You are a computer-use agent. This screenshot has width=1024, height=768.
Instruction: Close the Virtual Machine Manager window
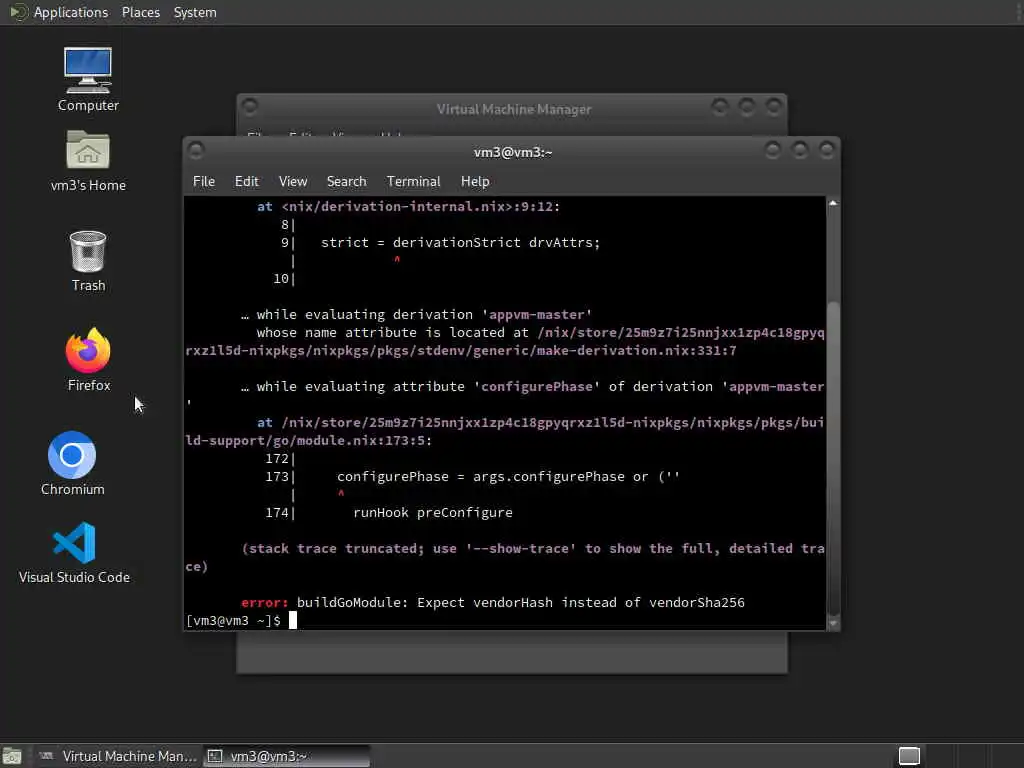tap(774, 106)
